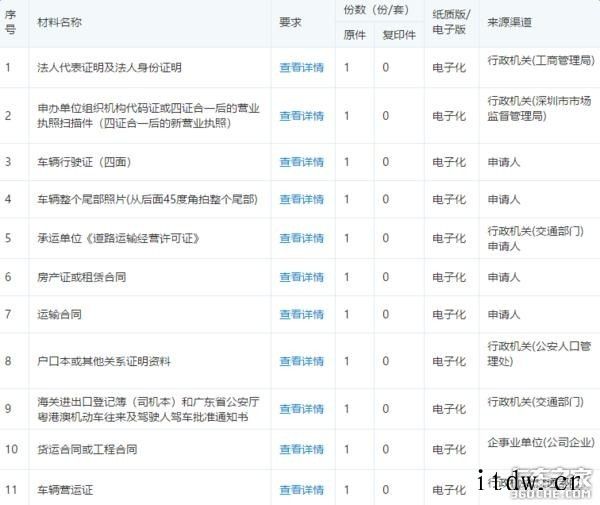Click the 要求 column header
This screenshot has height=505, width=600.
(x=290, y=22)
